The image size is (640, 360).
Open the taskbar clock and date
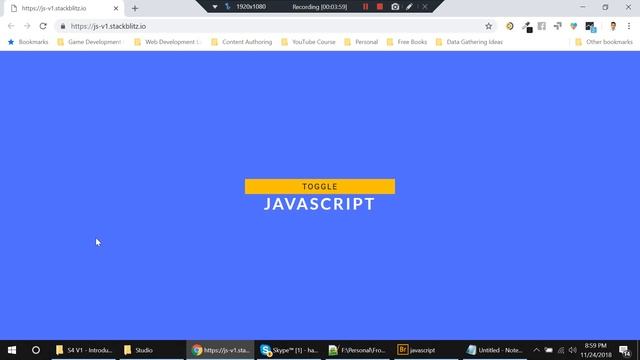click(x=596, y=350)
